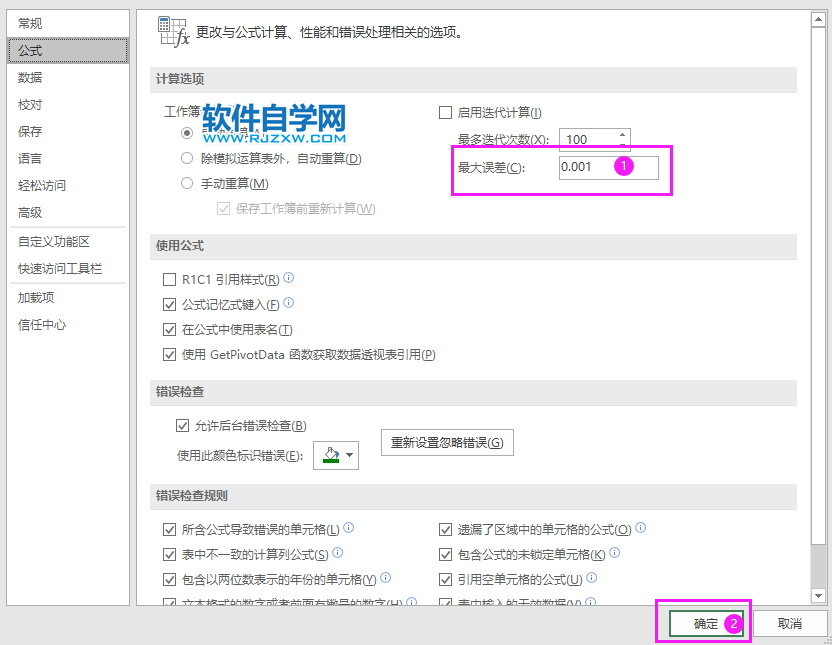Click info icon beside 引用空单元格的公式
The height and width of the screenshot is (645, 832).
click(592, 578)
